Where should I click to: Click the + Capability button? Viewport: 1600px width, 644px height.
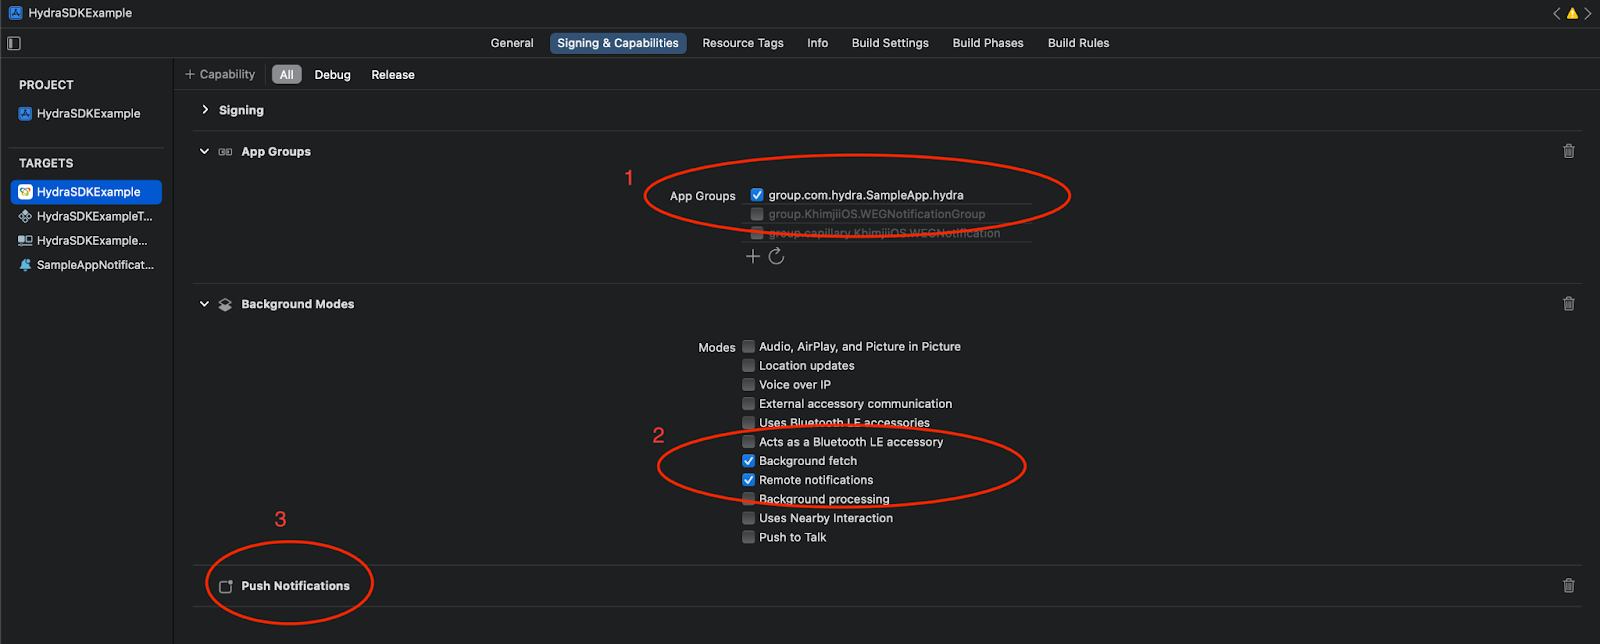pyautogui.click(x=220, y=75)
